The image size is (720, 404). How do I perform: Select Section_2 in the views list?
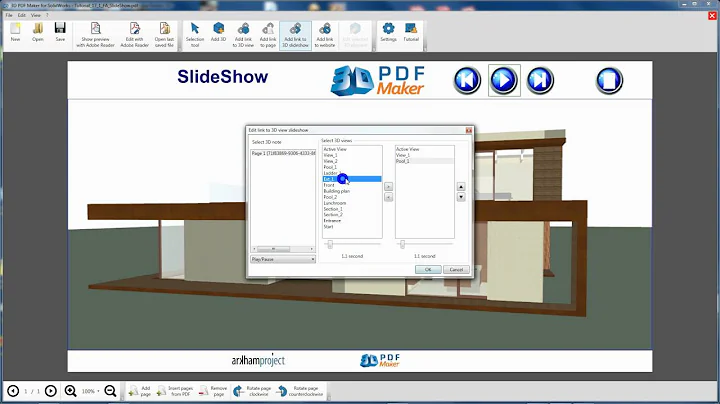coord(333,215)
